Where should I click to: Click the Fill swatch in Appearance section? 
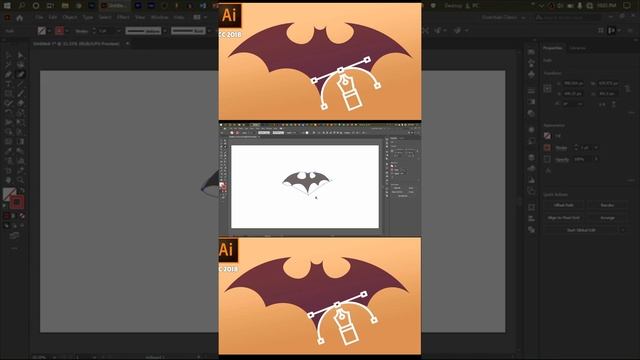tap(547, 136)
